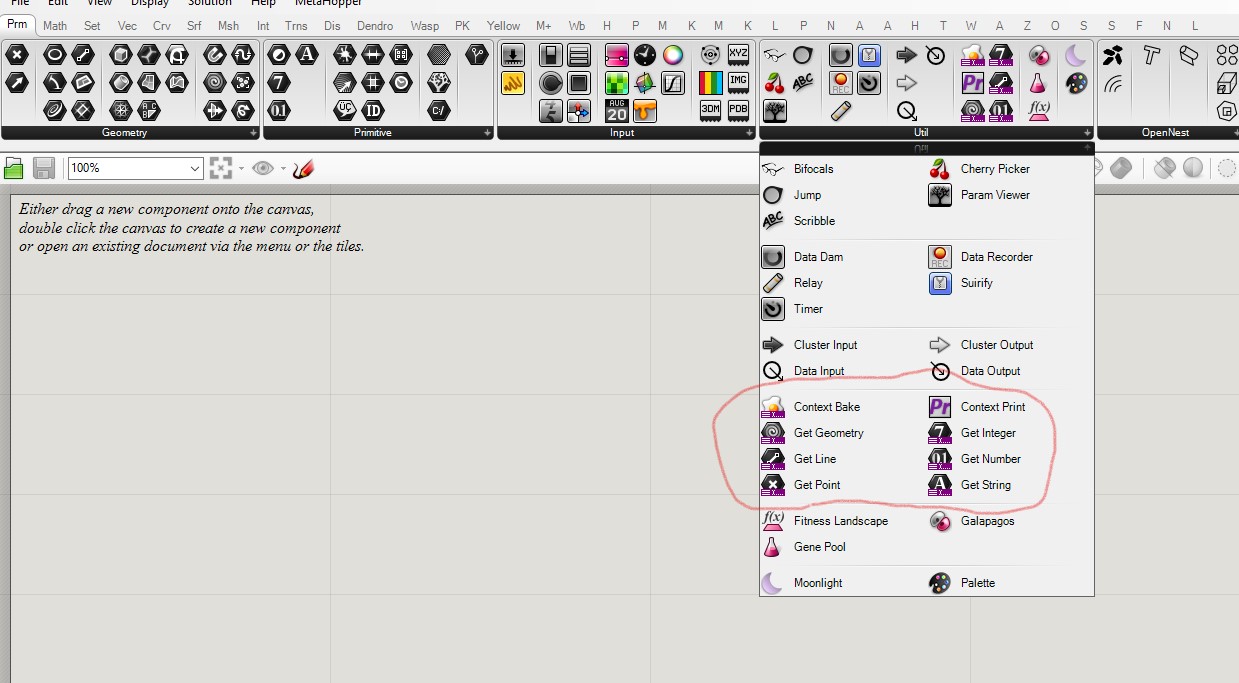Screen dimensions: 1239x683
Task: Select the Timer component
Action: click(x=805, y=308)
